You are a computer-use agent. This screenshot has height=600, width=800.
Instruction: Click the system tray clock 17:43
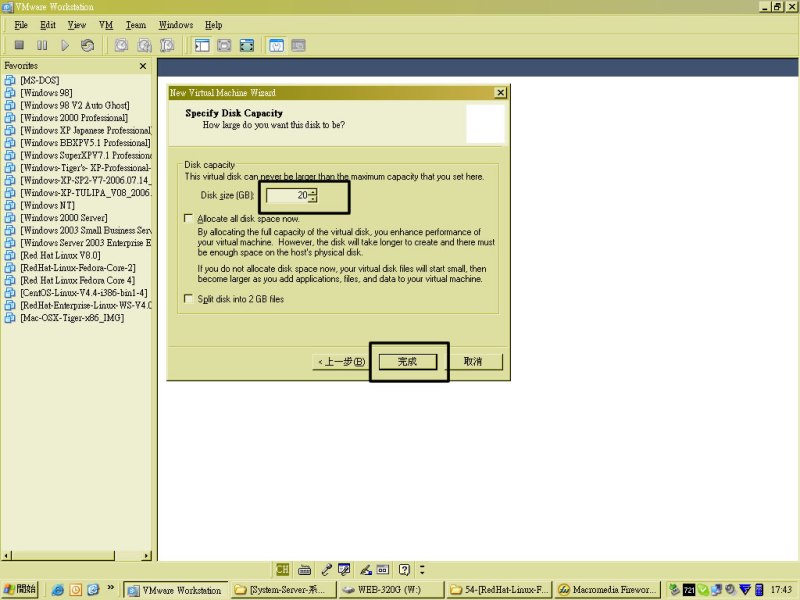point(781,590)
